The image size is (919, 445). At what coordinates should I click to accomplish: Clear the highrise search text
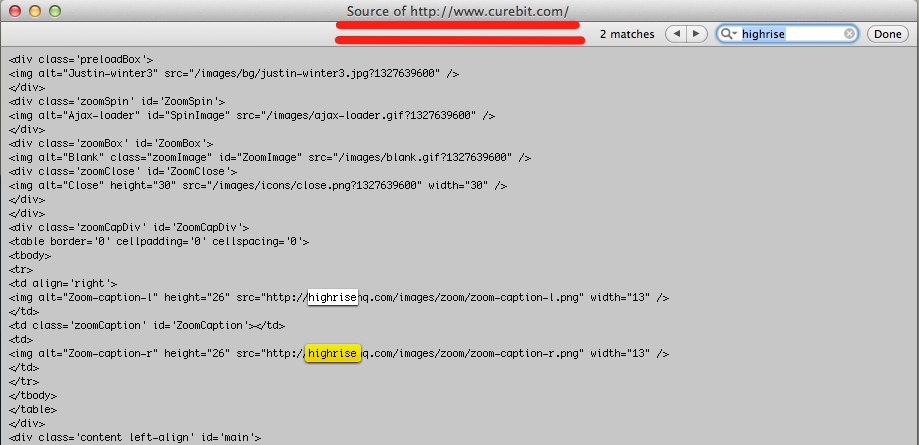tap(849, 34)
